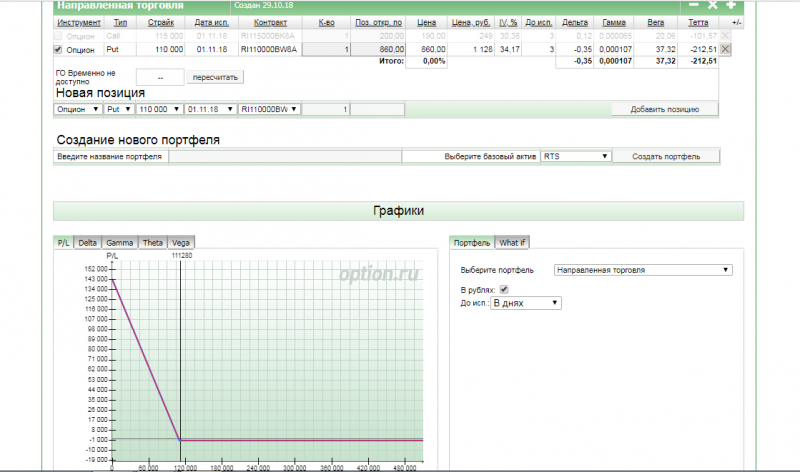Uncheck the Put option row checkbox
This screenshot has width=800, height=472.
pyautogui.click(x=59, y=48)
